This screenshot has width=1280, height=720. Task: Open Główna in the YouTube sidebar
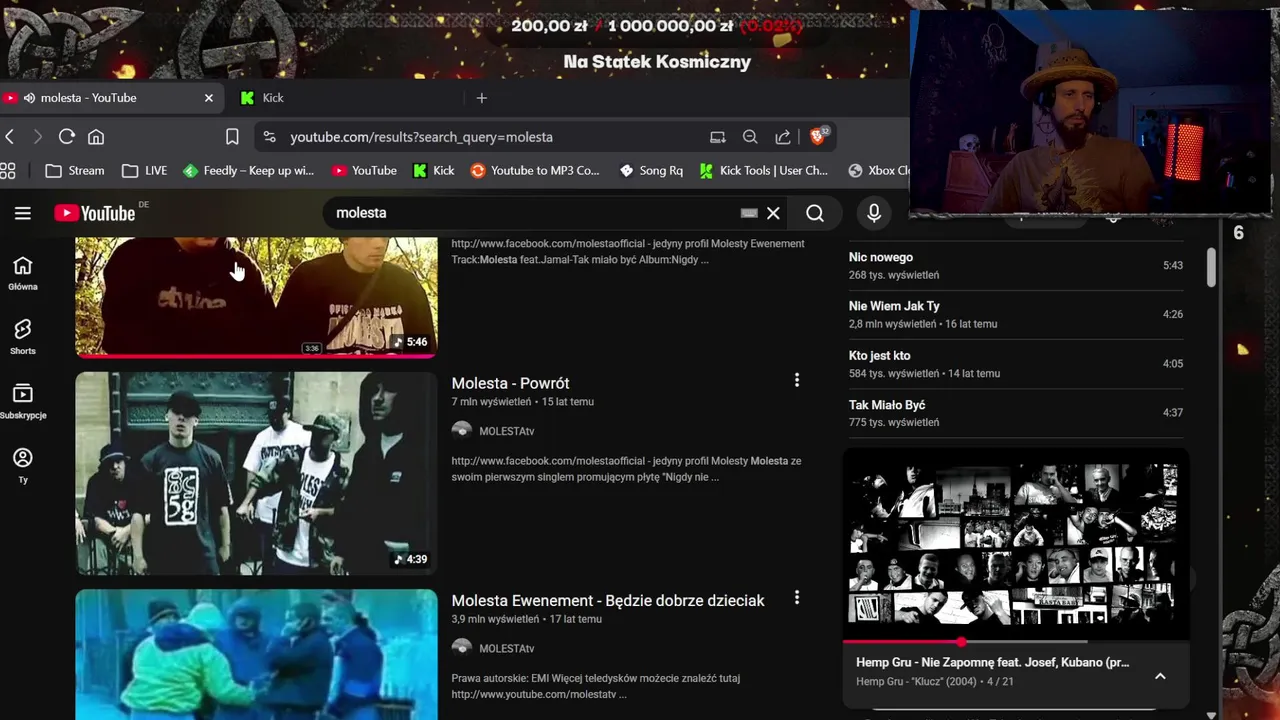[x=23, y=273]
